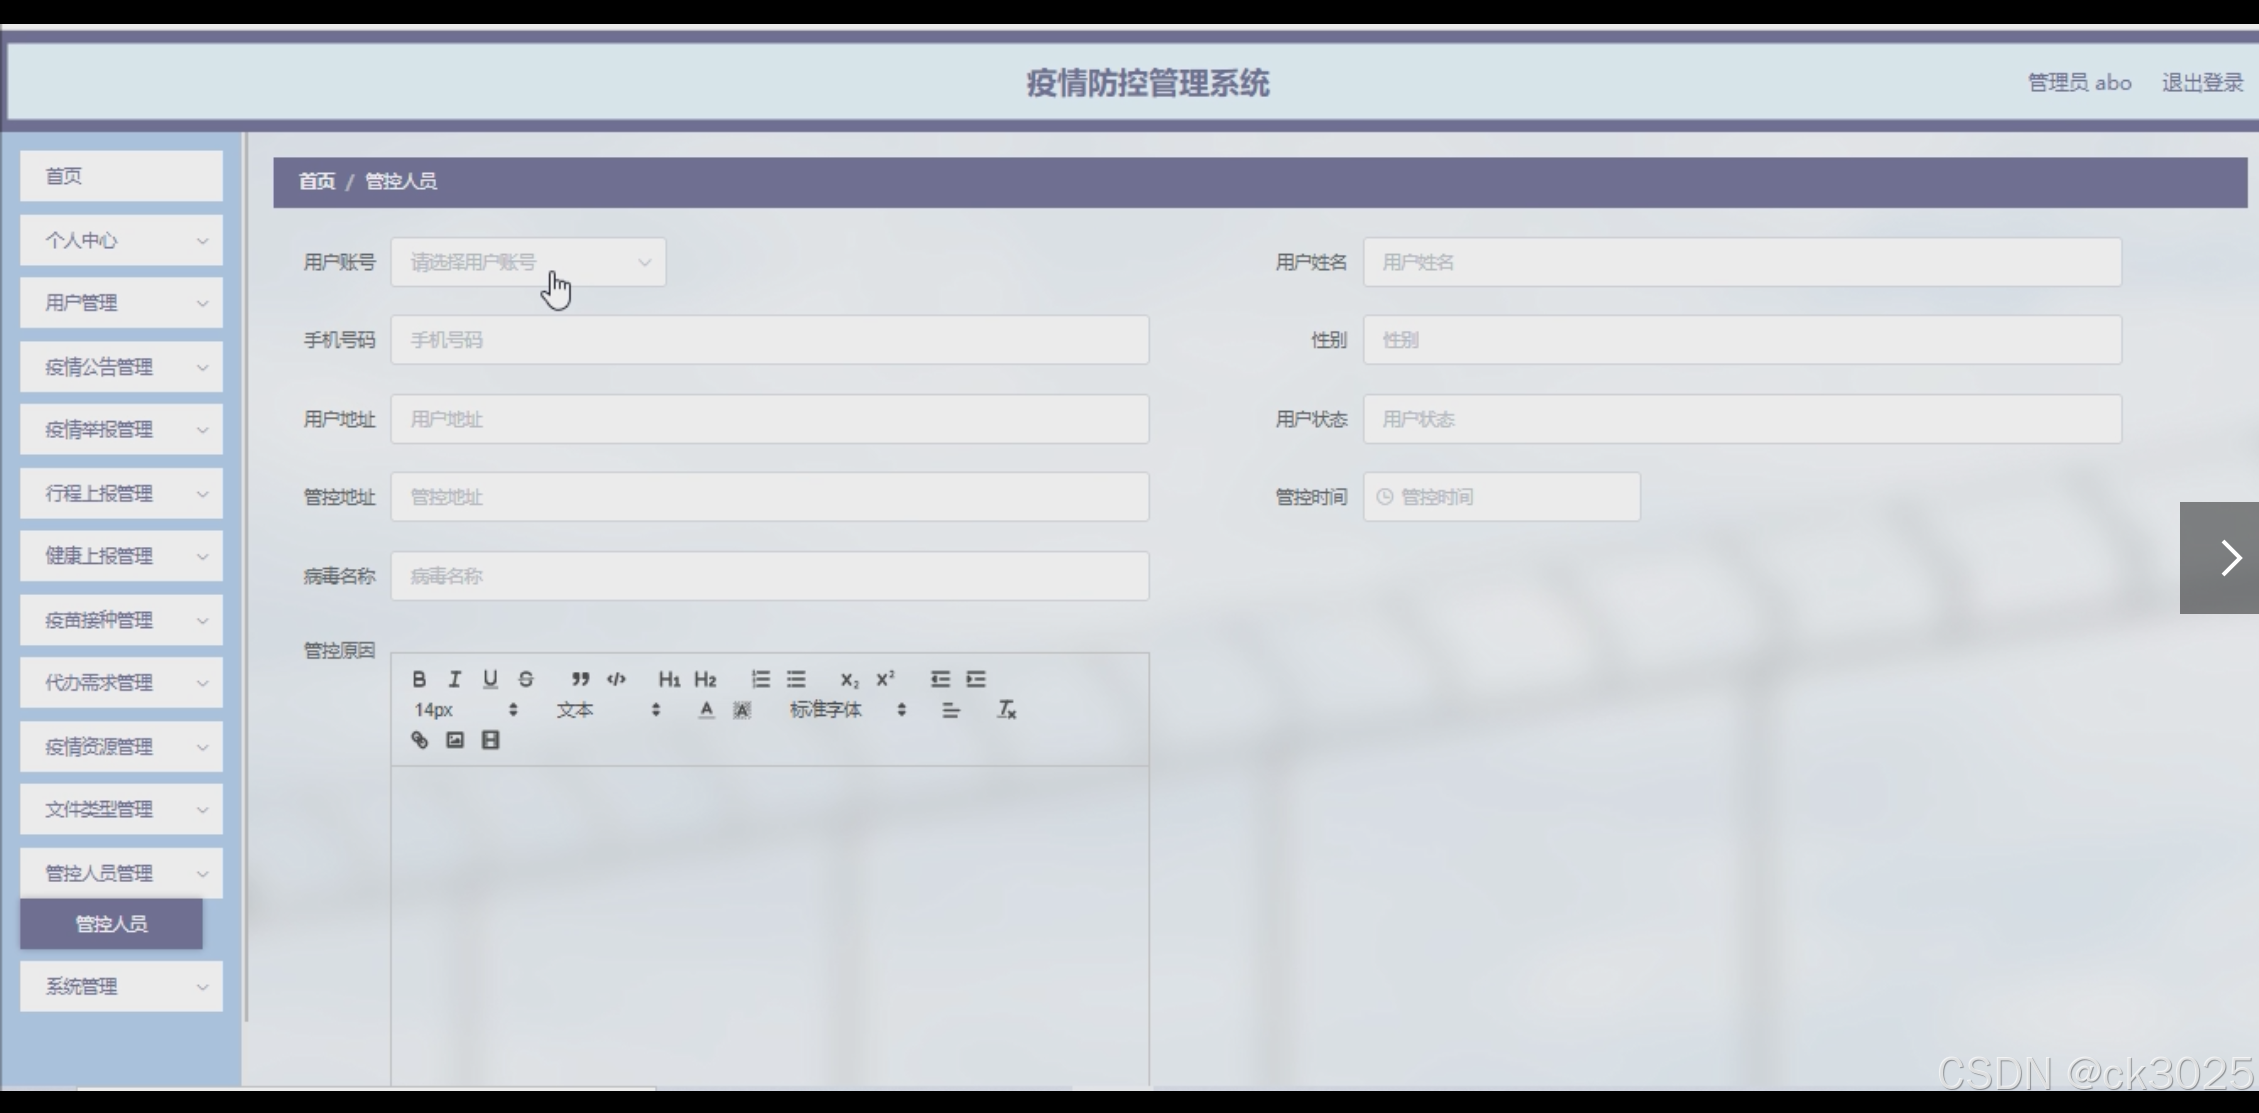Open the 首页 sidebar menu item

(121, 176)
